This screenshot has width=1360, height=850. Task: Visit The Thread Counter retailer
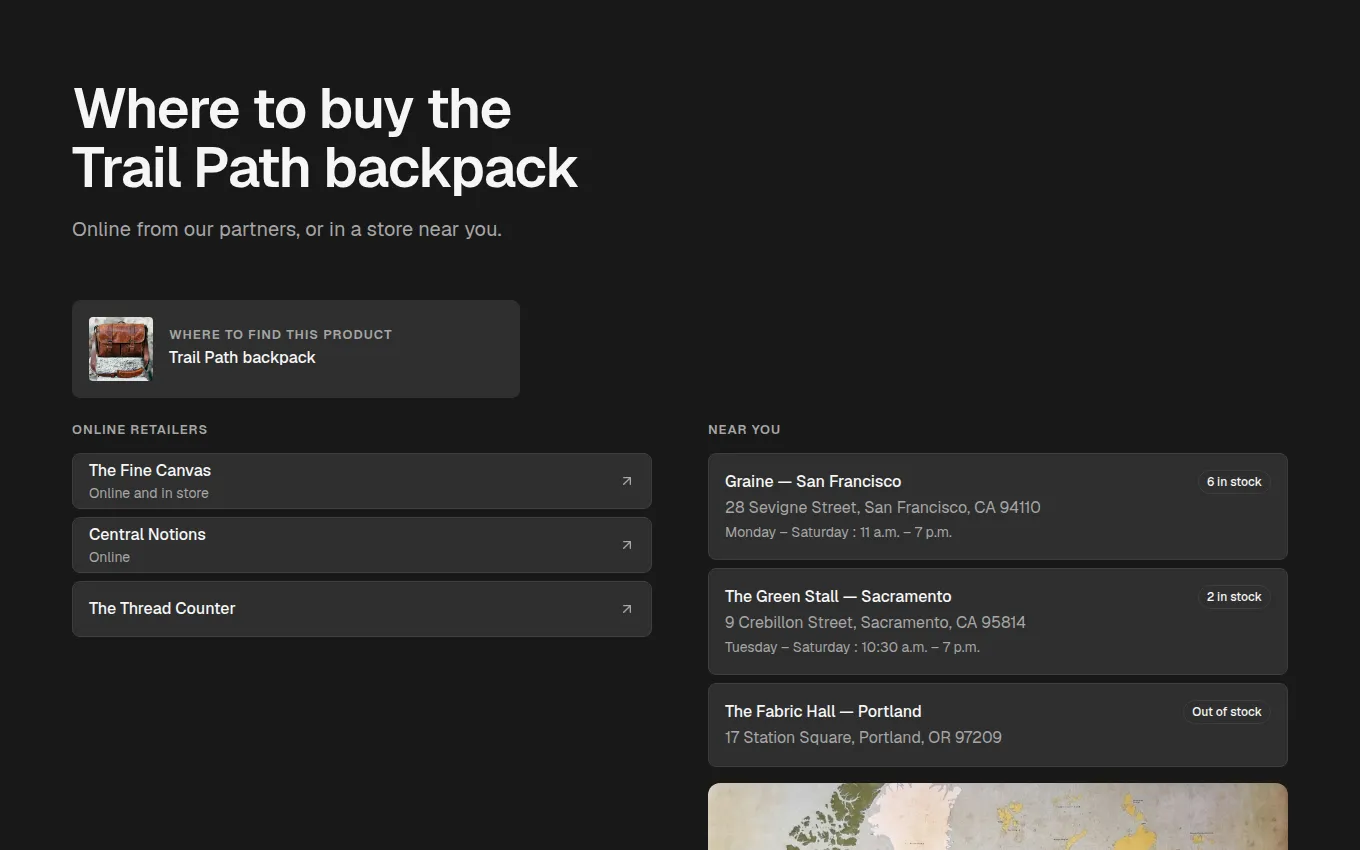(x=362, y=609)
